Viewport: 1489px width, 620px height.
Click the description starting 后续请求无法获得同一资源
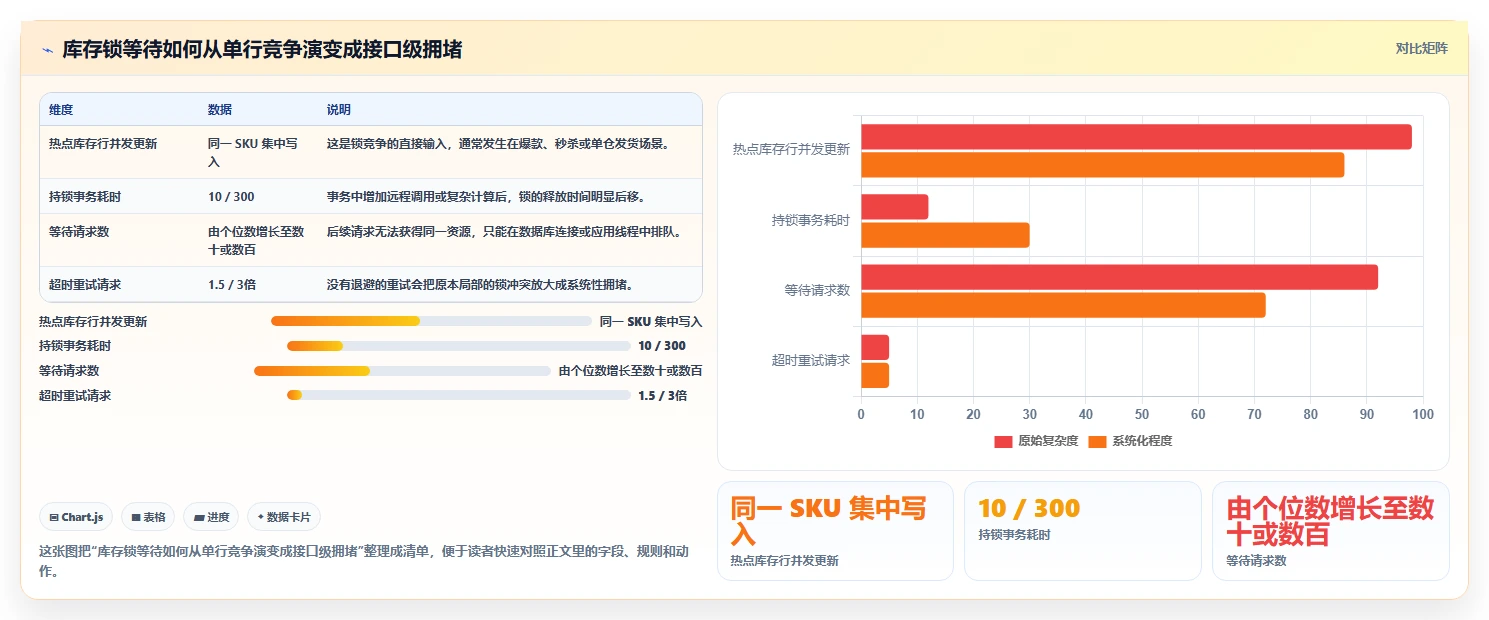pyautogui.click(x=506, y=232)
